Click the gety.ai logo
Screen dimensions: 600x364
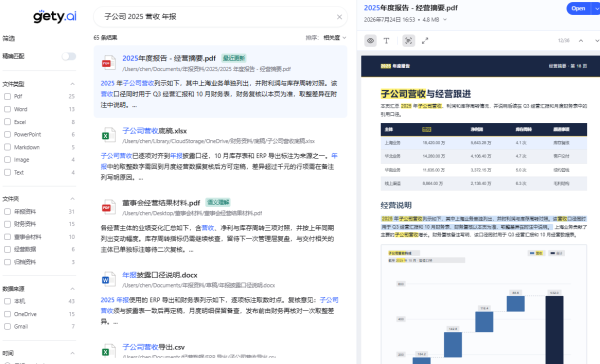(x=55, y=16)
